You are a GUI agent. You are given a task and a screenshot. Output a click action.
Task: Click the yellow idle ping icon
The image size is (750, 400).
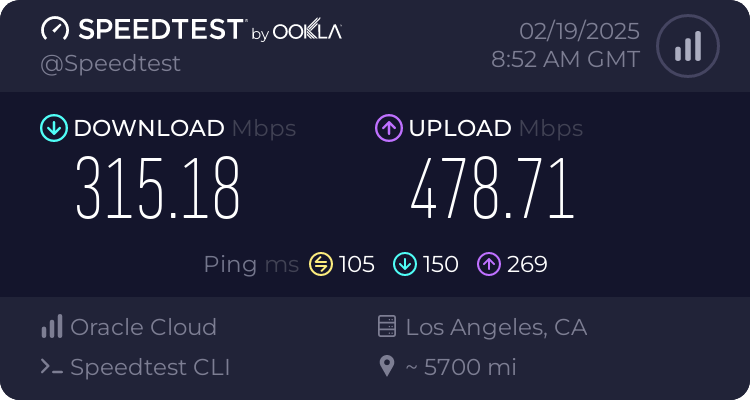[x=321, y=264]
